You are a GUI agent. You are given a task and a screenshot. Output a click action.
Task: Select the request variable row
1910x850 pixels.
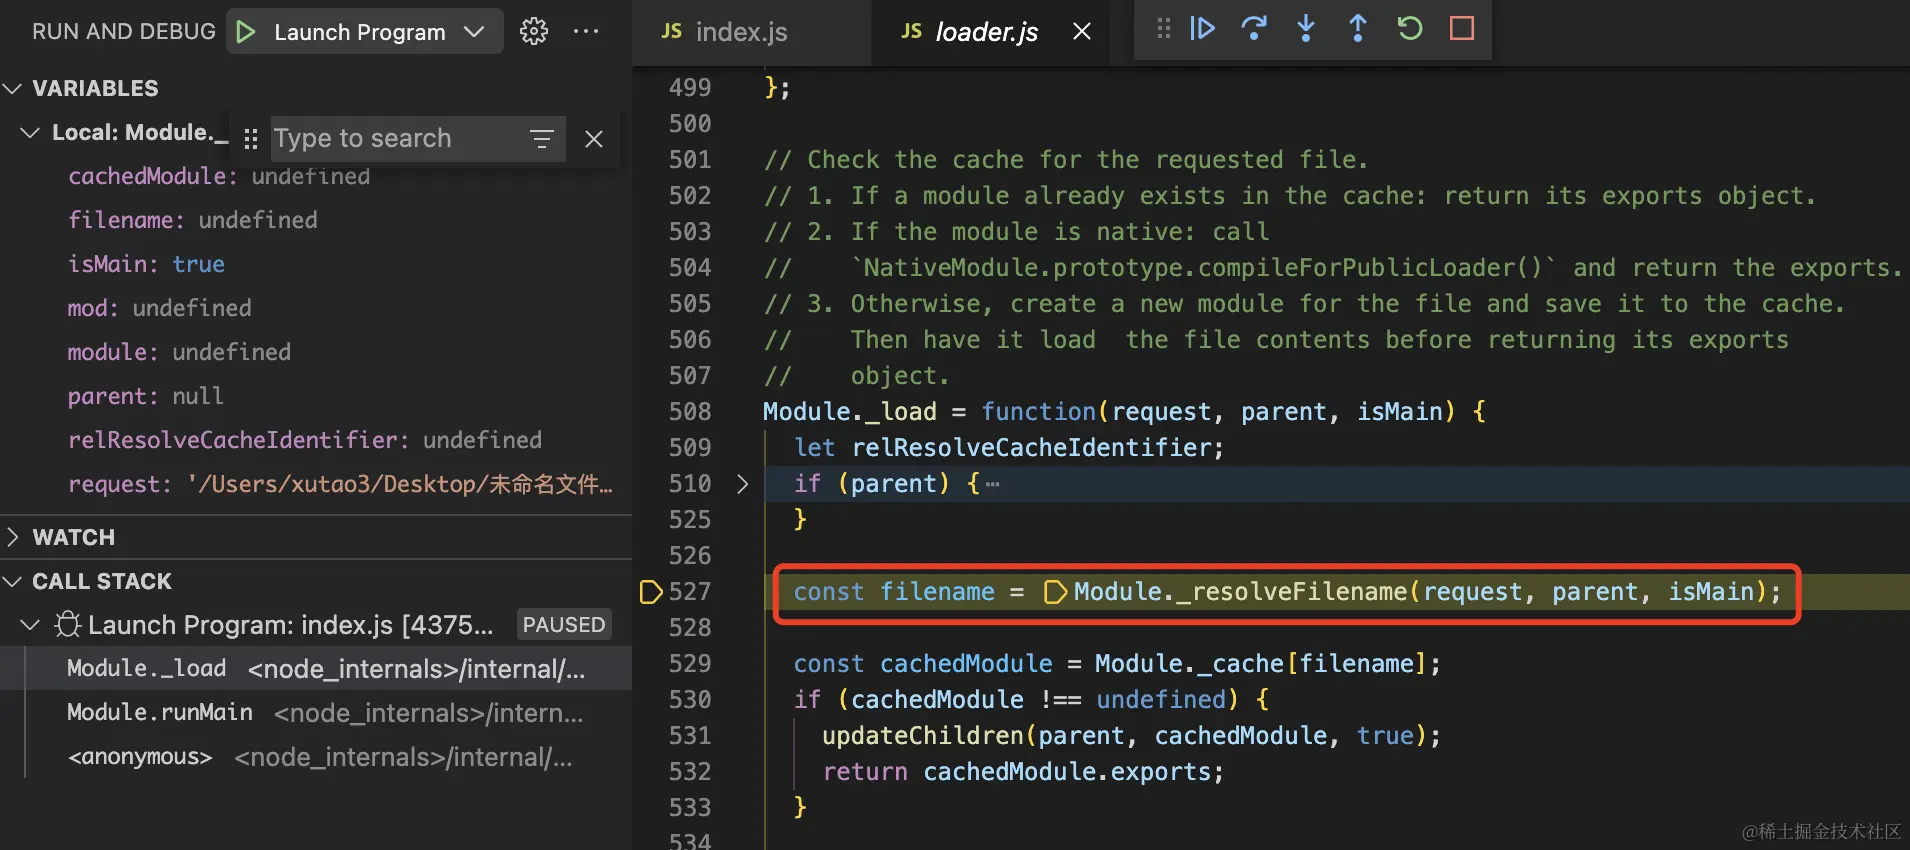316,484
